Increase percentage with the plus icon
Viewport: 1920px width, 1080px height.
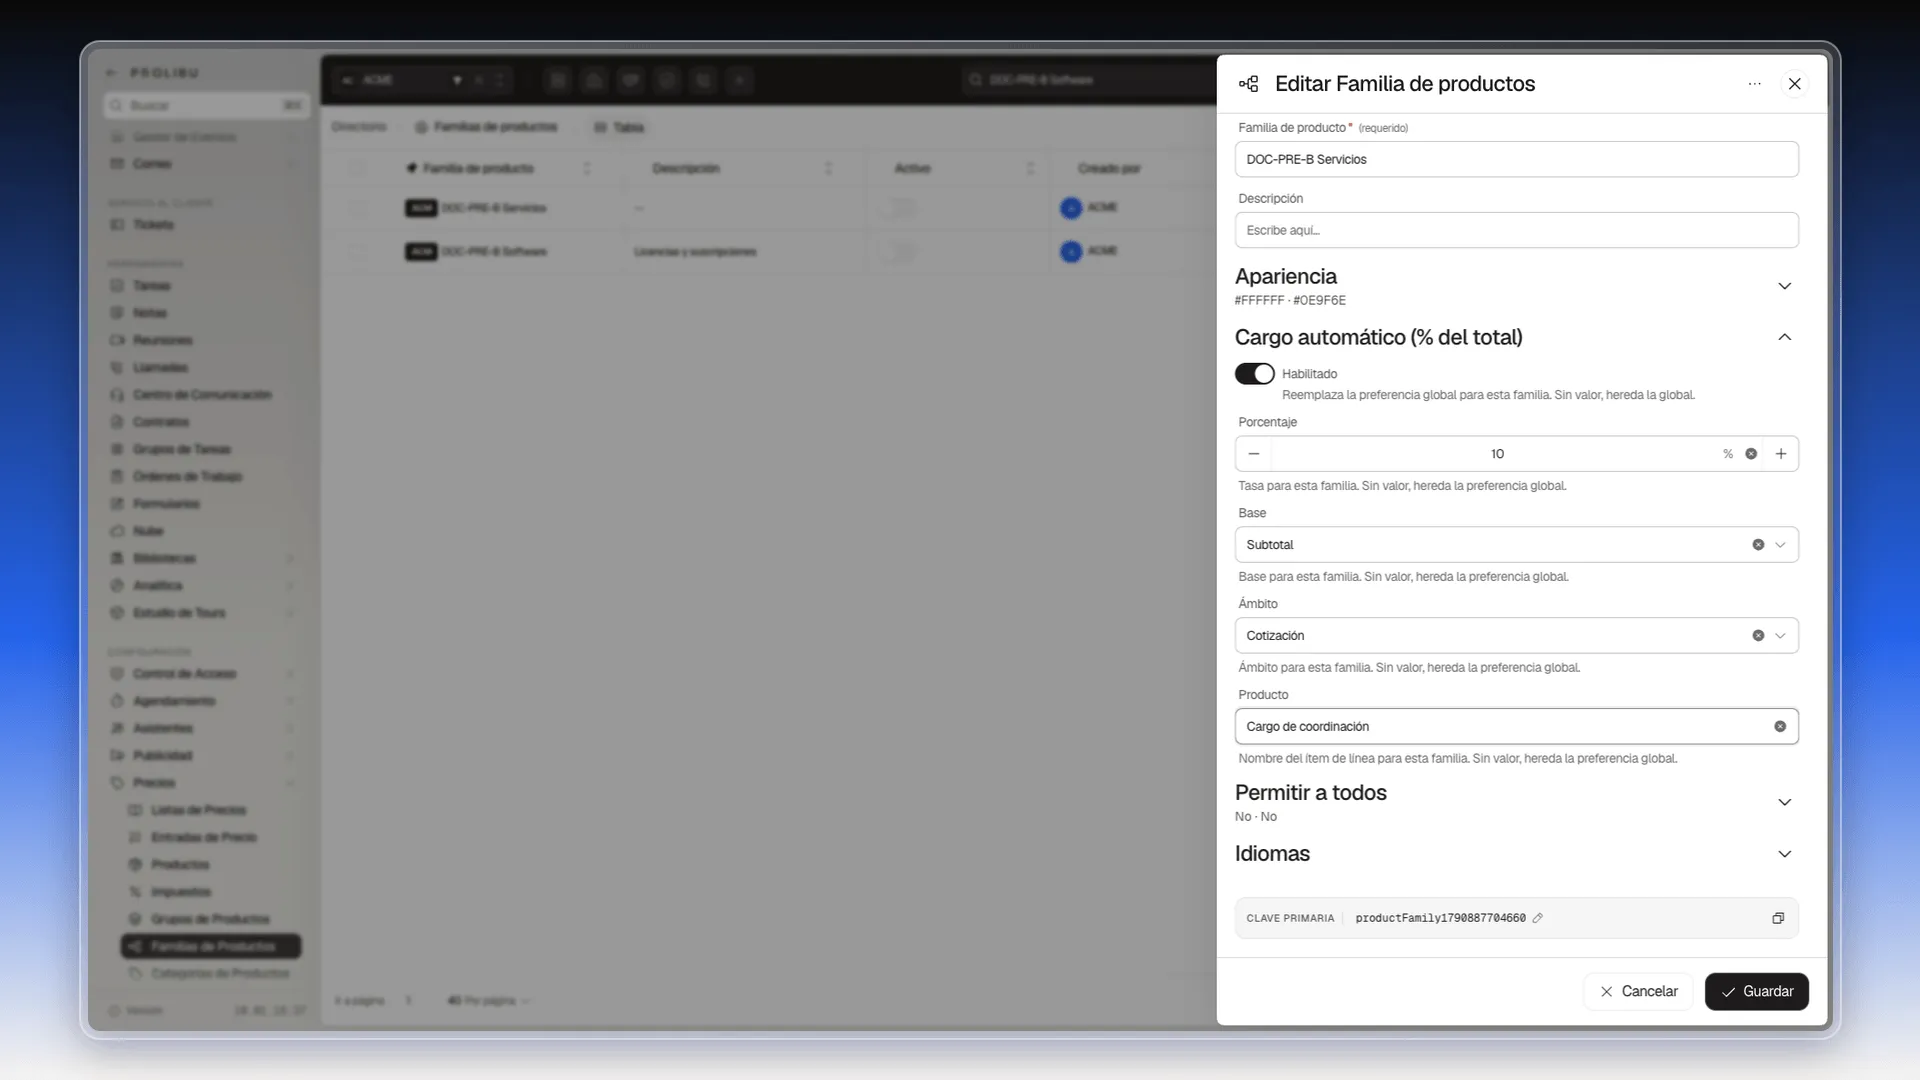[1781, 454]
